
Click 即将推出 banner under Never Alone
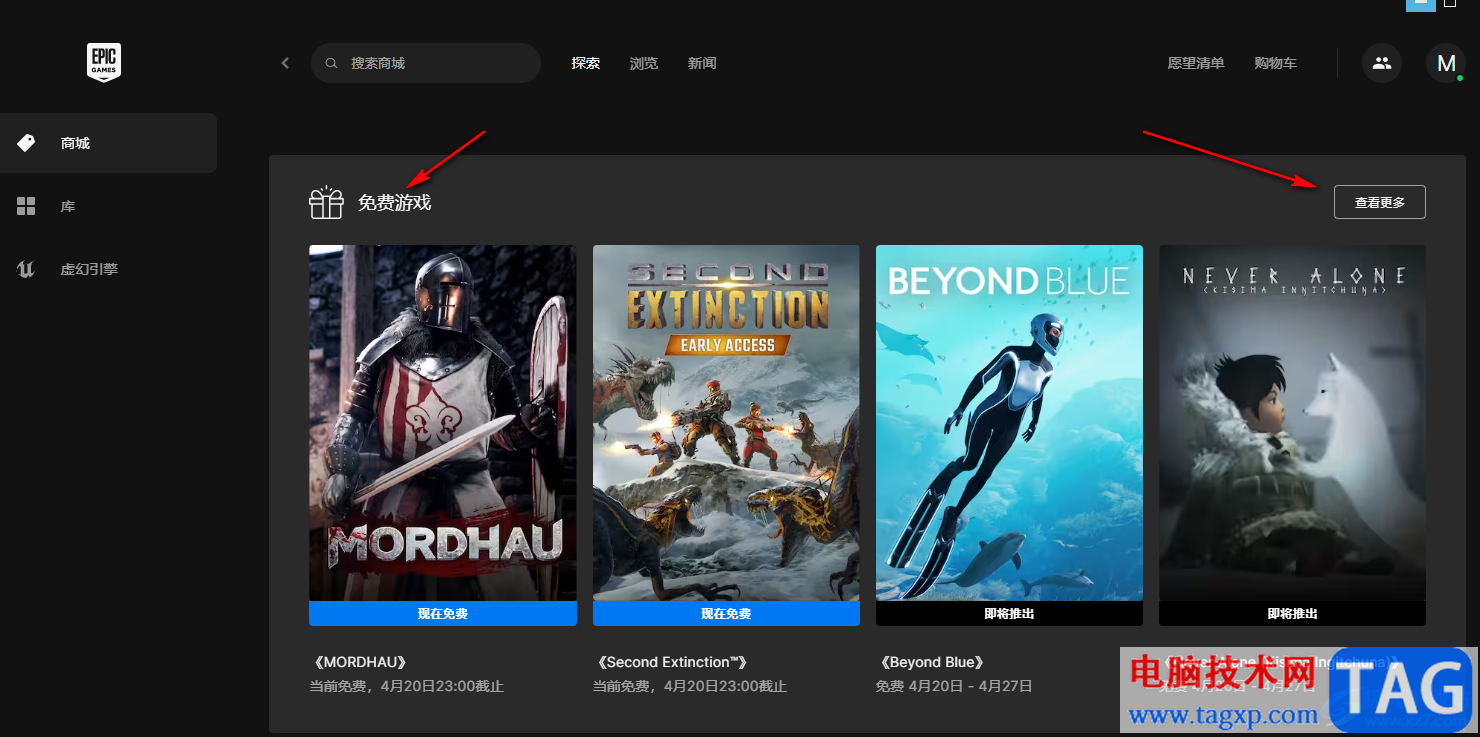coord(1292,613)
